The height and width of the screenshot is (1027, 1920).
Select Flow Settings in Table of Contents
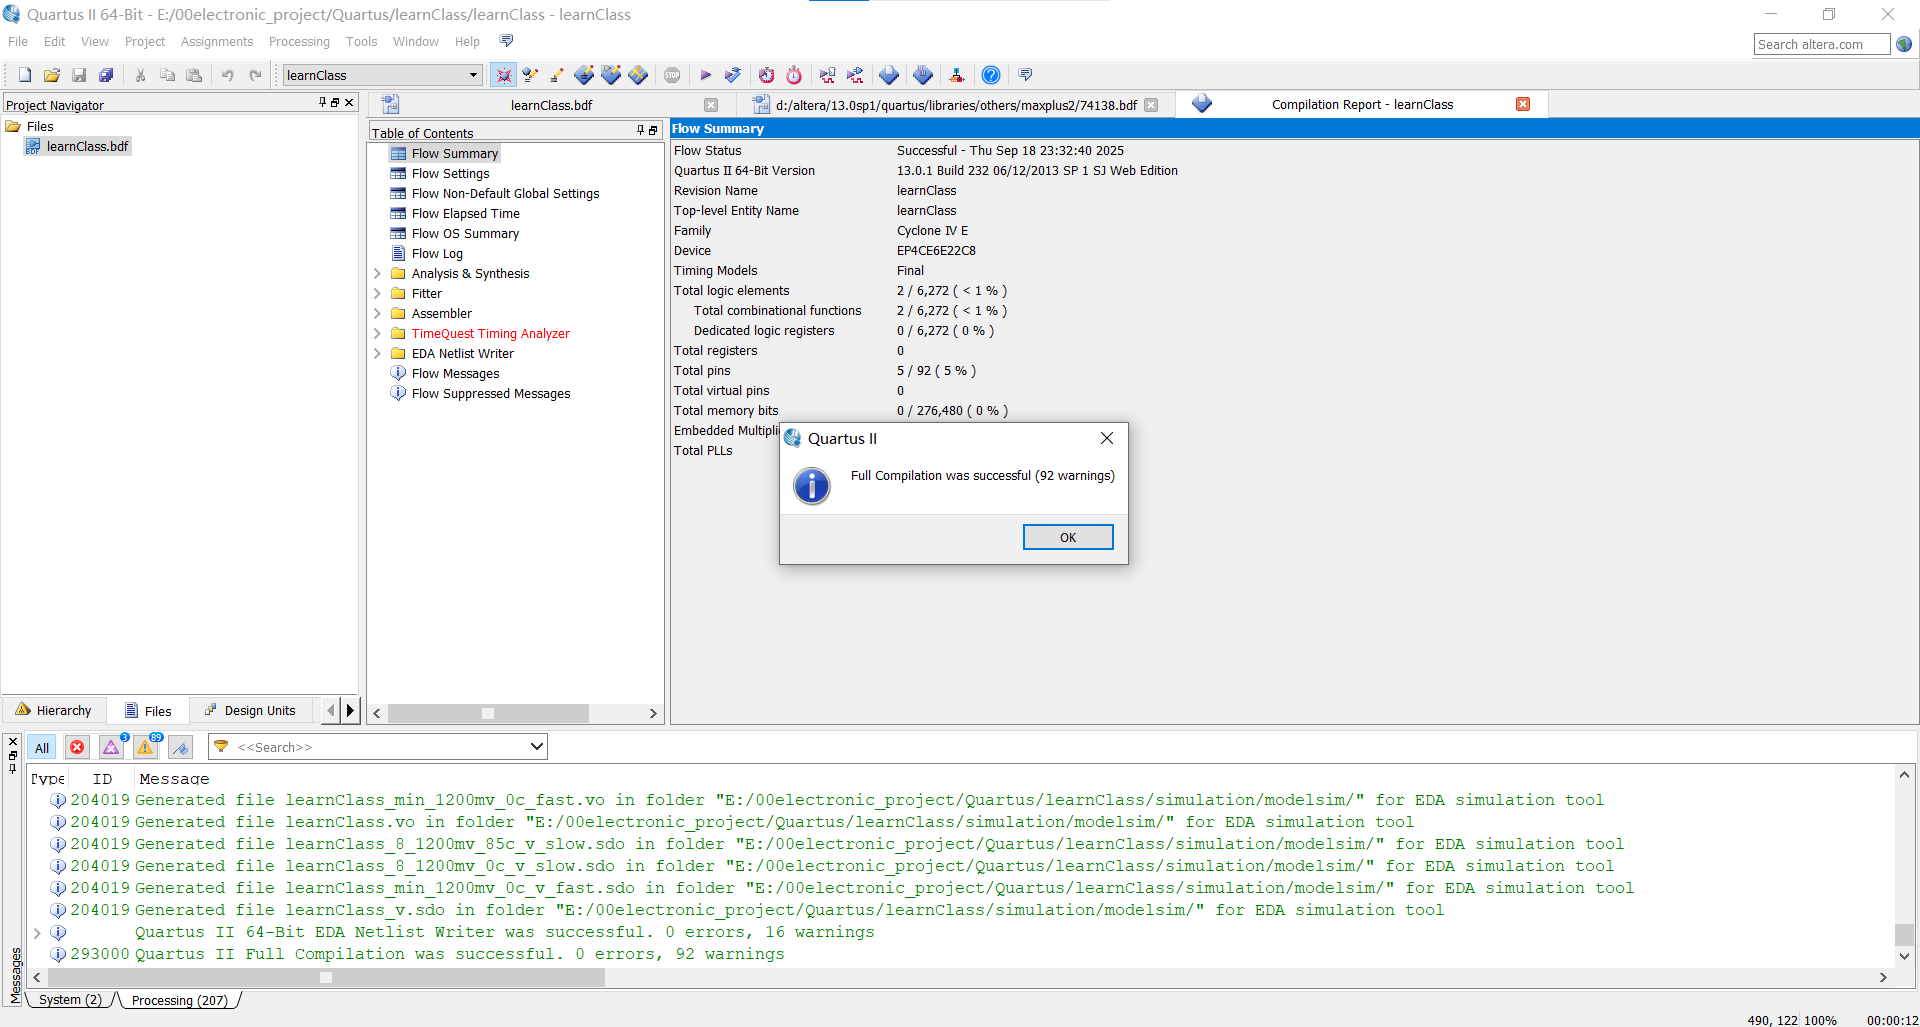pyautogui.click(x=450, y=173)
